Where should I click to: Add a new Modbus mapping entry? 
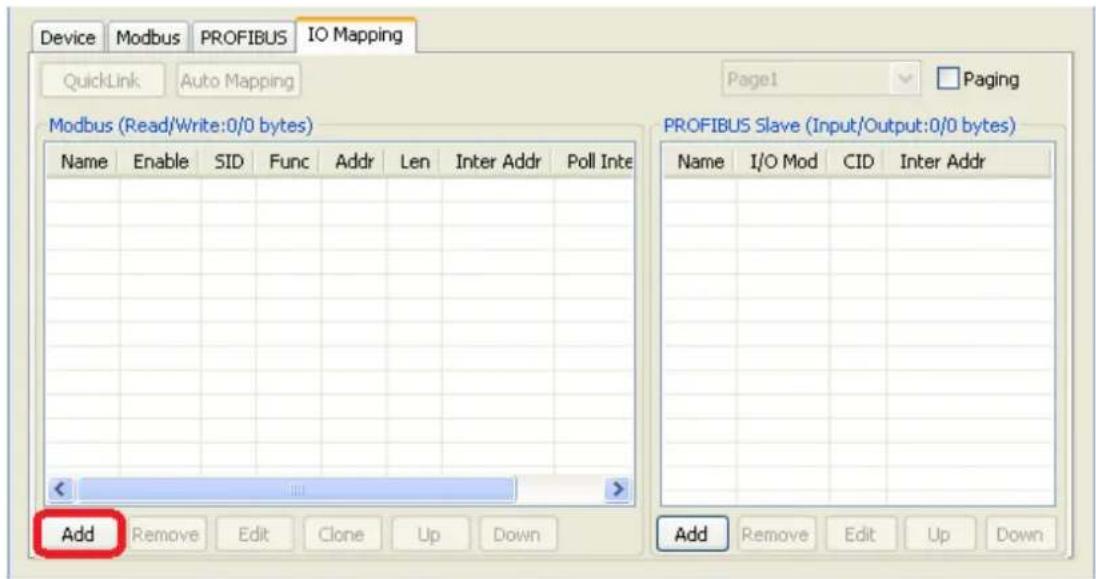click(x=78, y=534)
